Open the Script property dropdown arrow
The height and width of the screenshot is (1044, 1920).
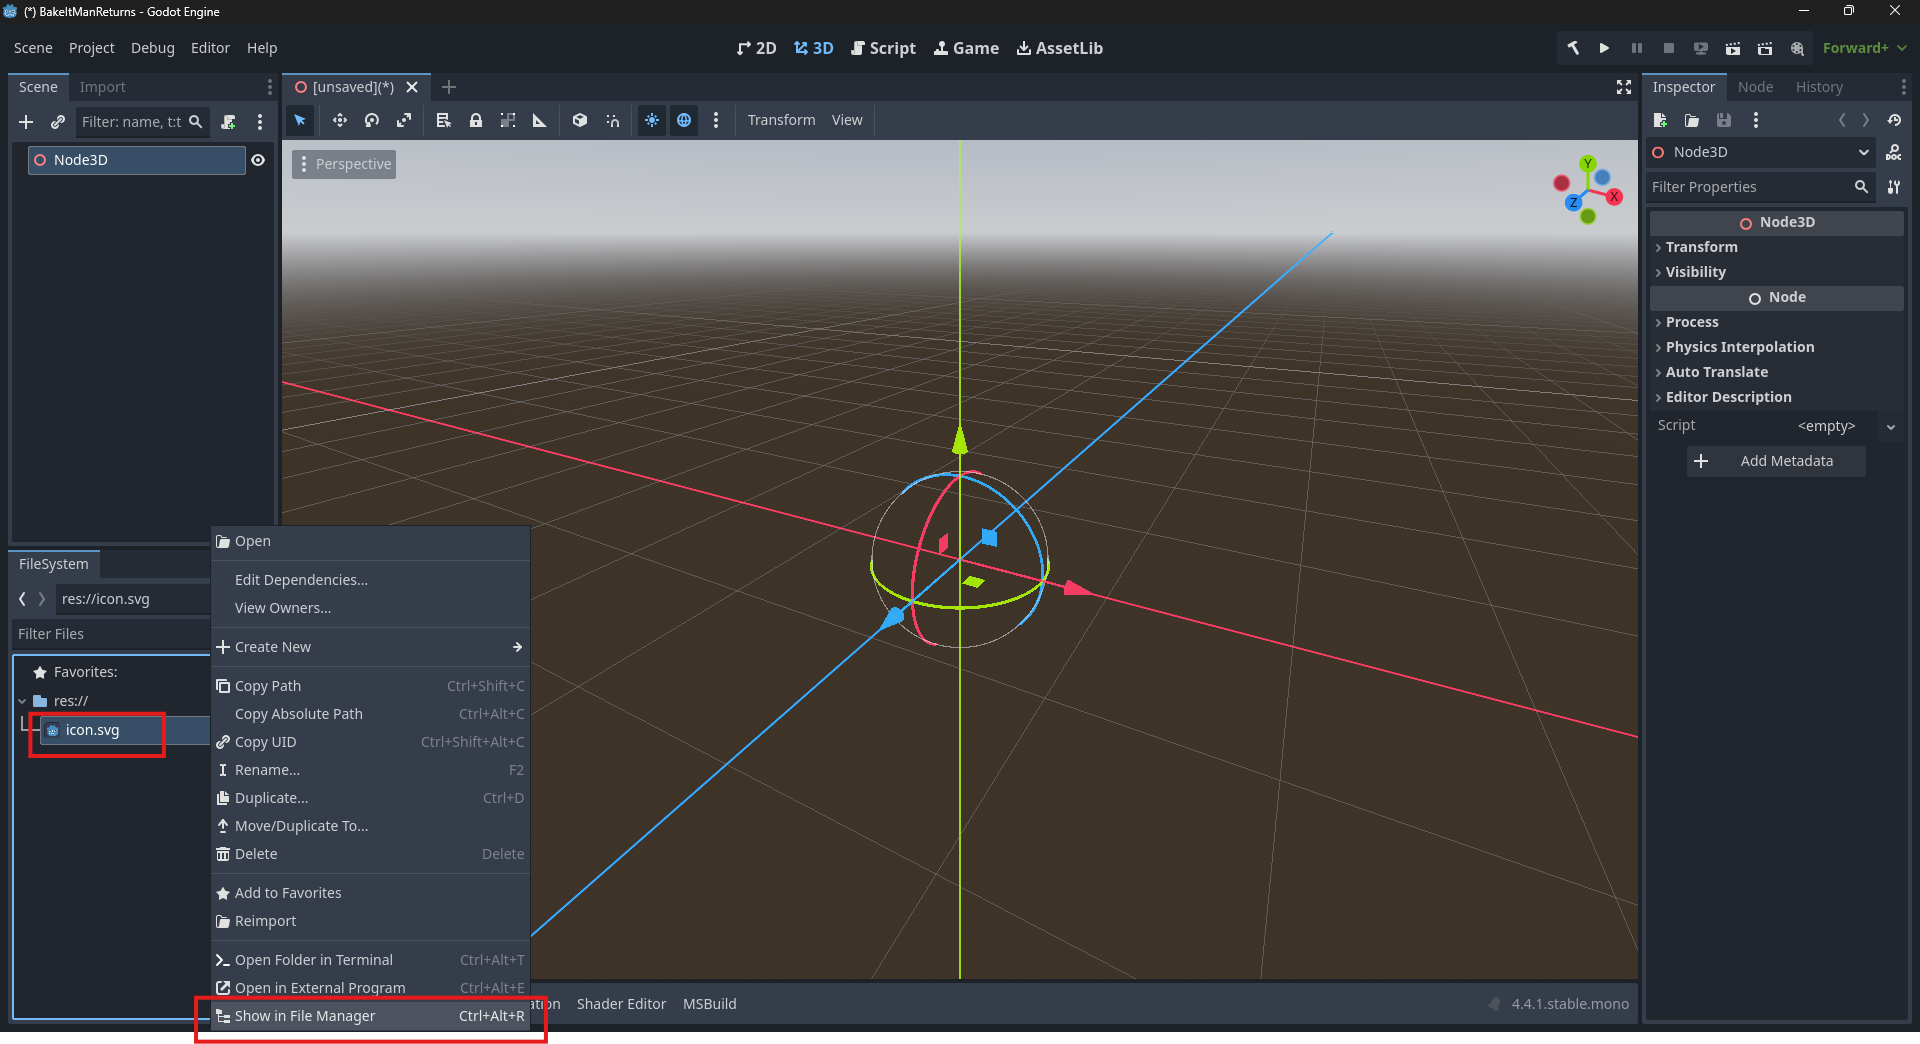tap(1891, 427)
